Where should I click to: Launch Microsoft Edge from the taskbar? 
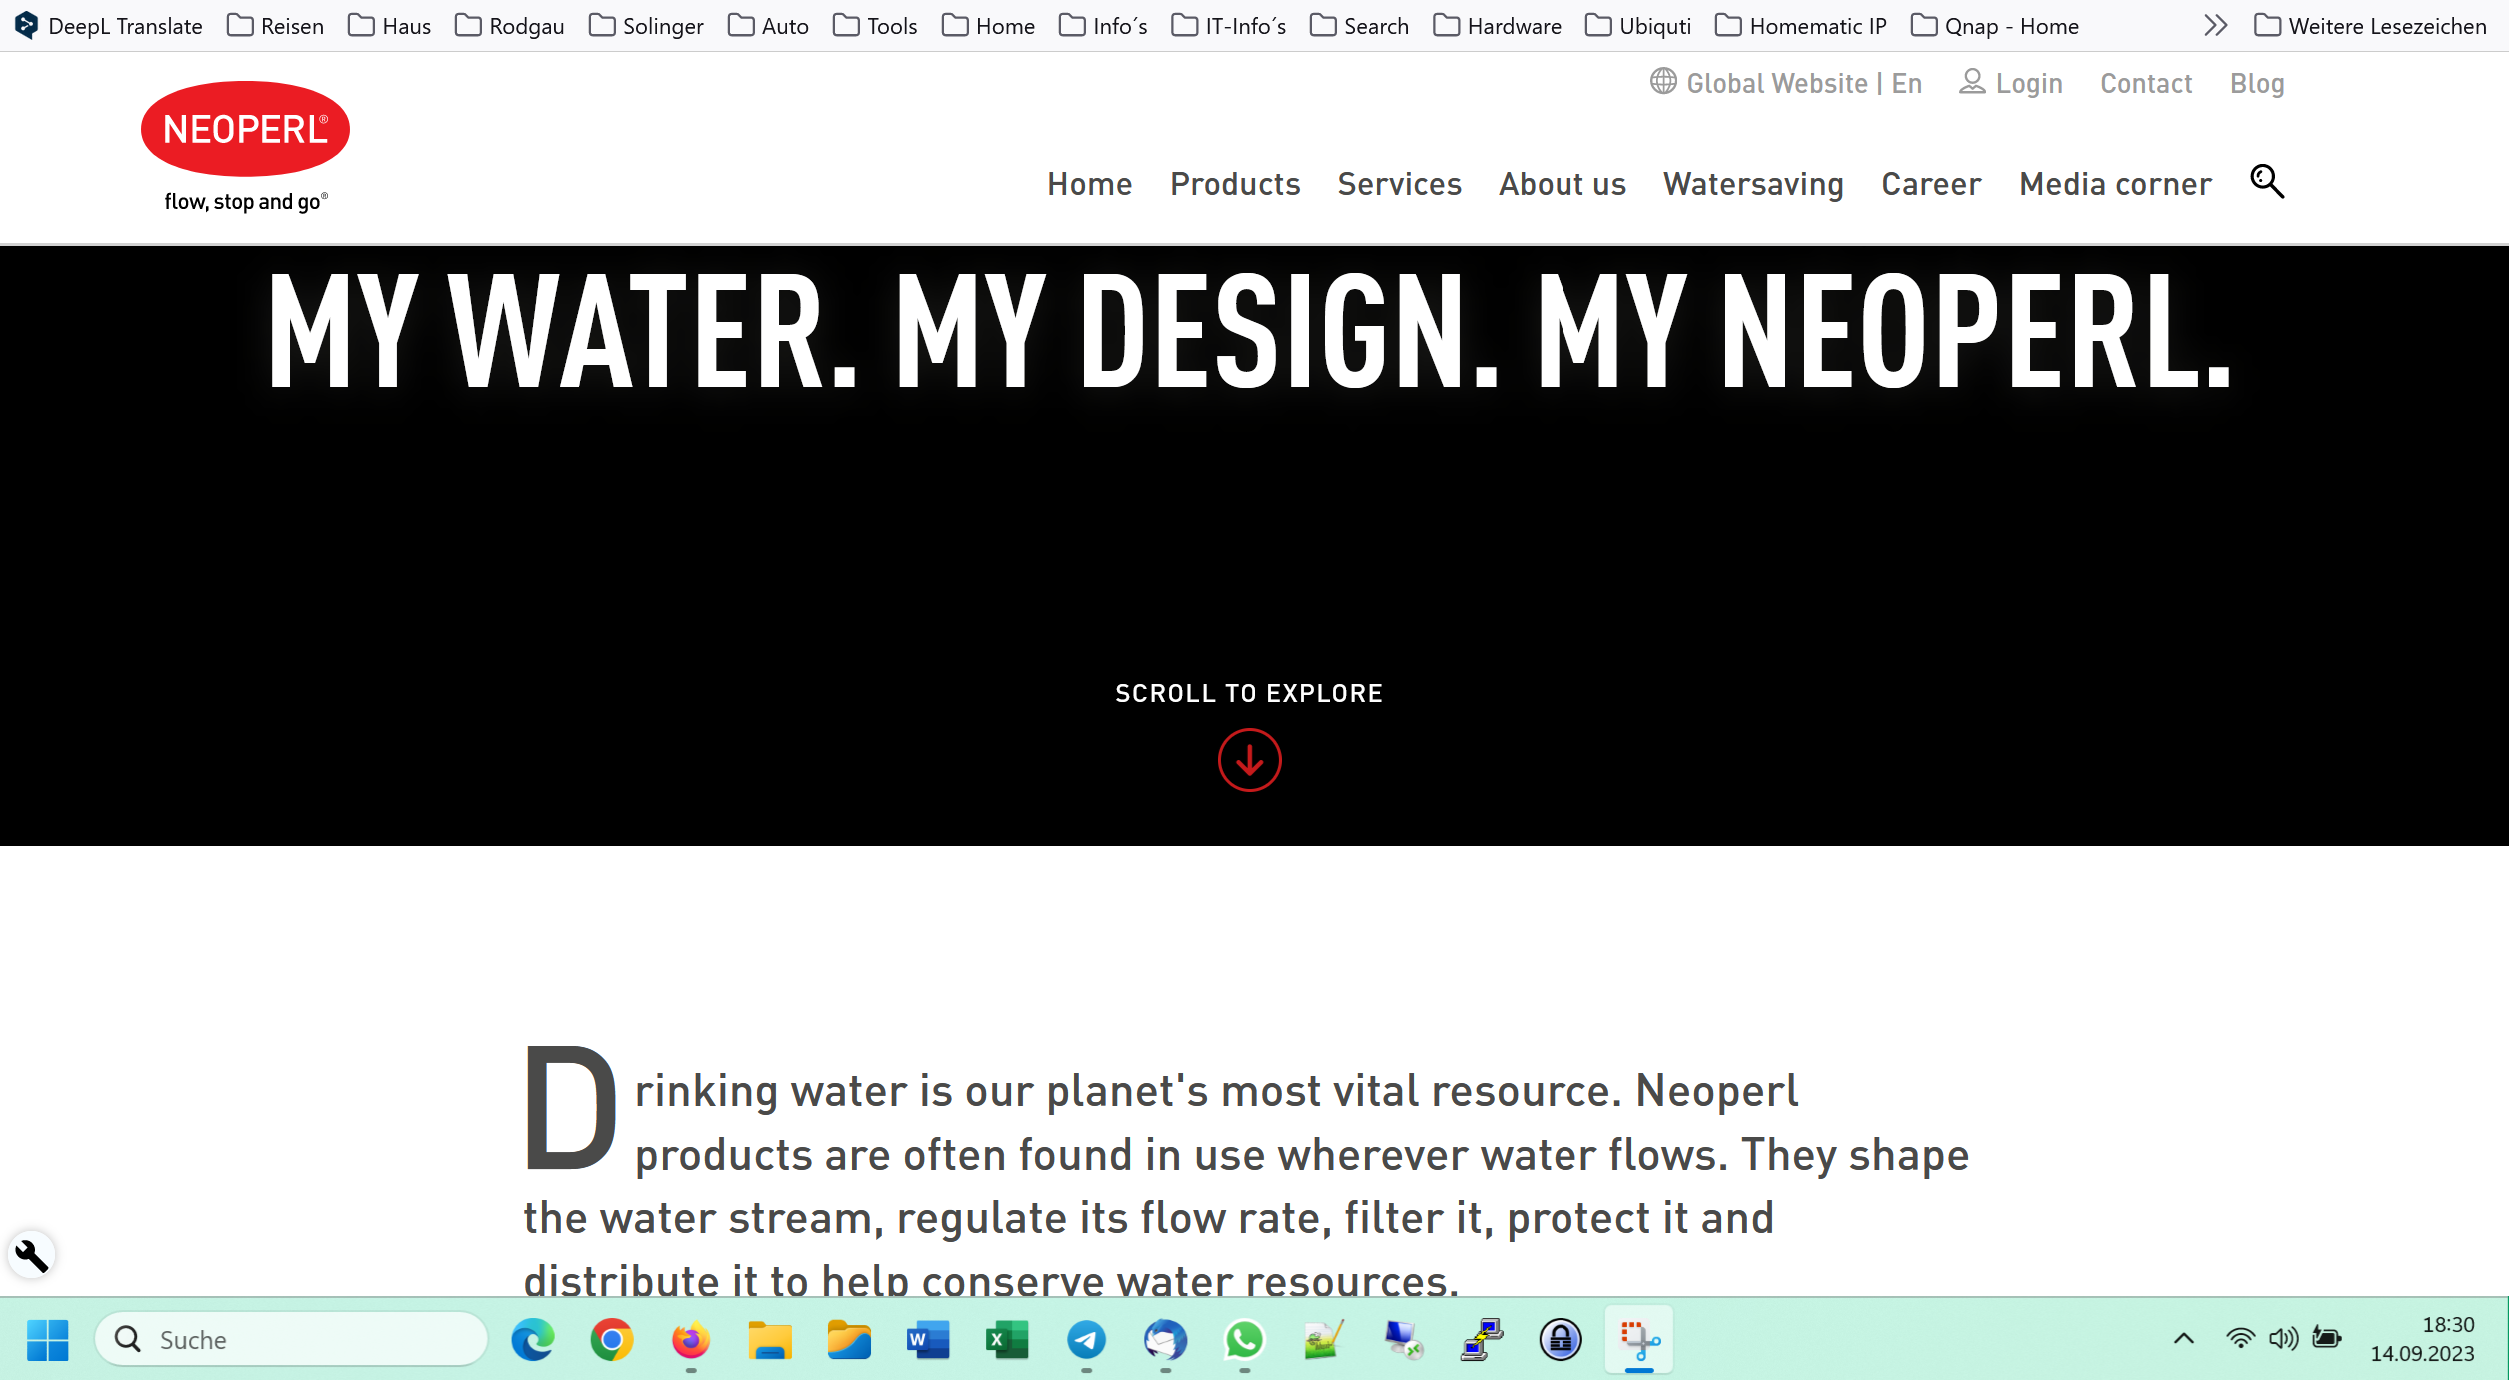[x=532, y=1339]
